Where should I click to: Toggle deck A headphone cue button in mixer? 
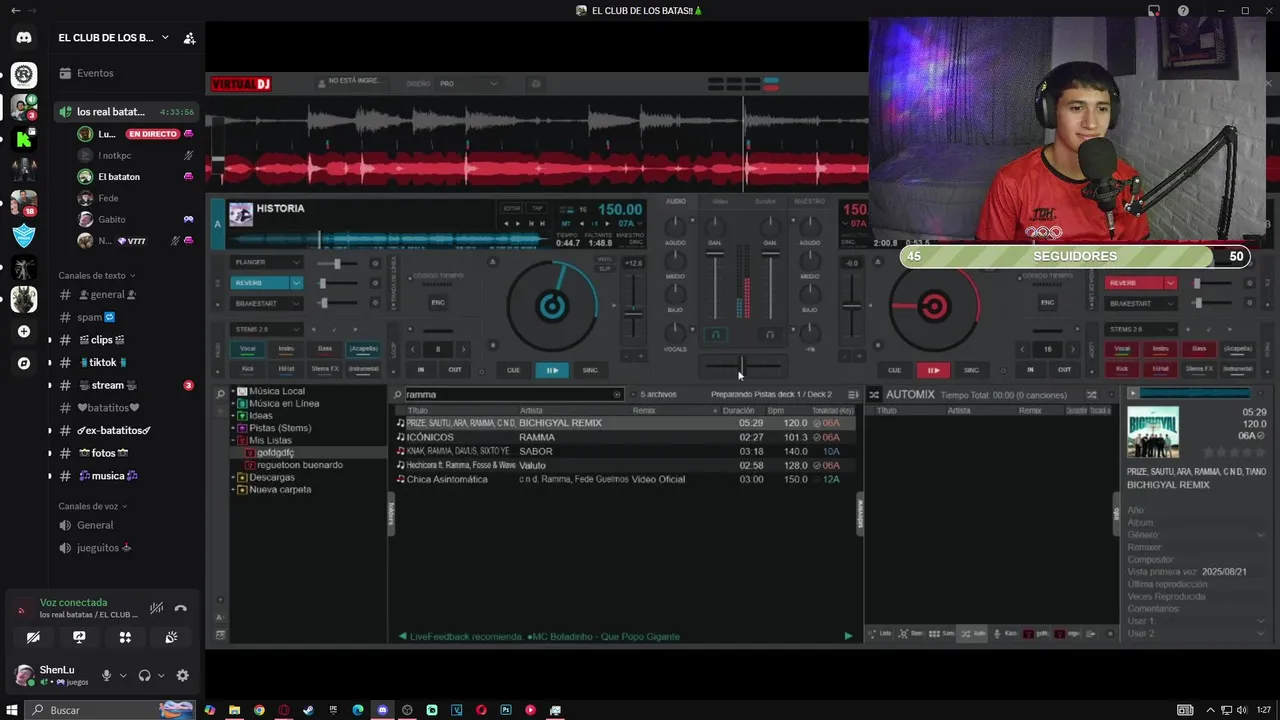[x=714, y=334]
